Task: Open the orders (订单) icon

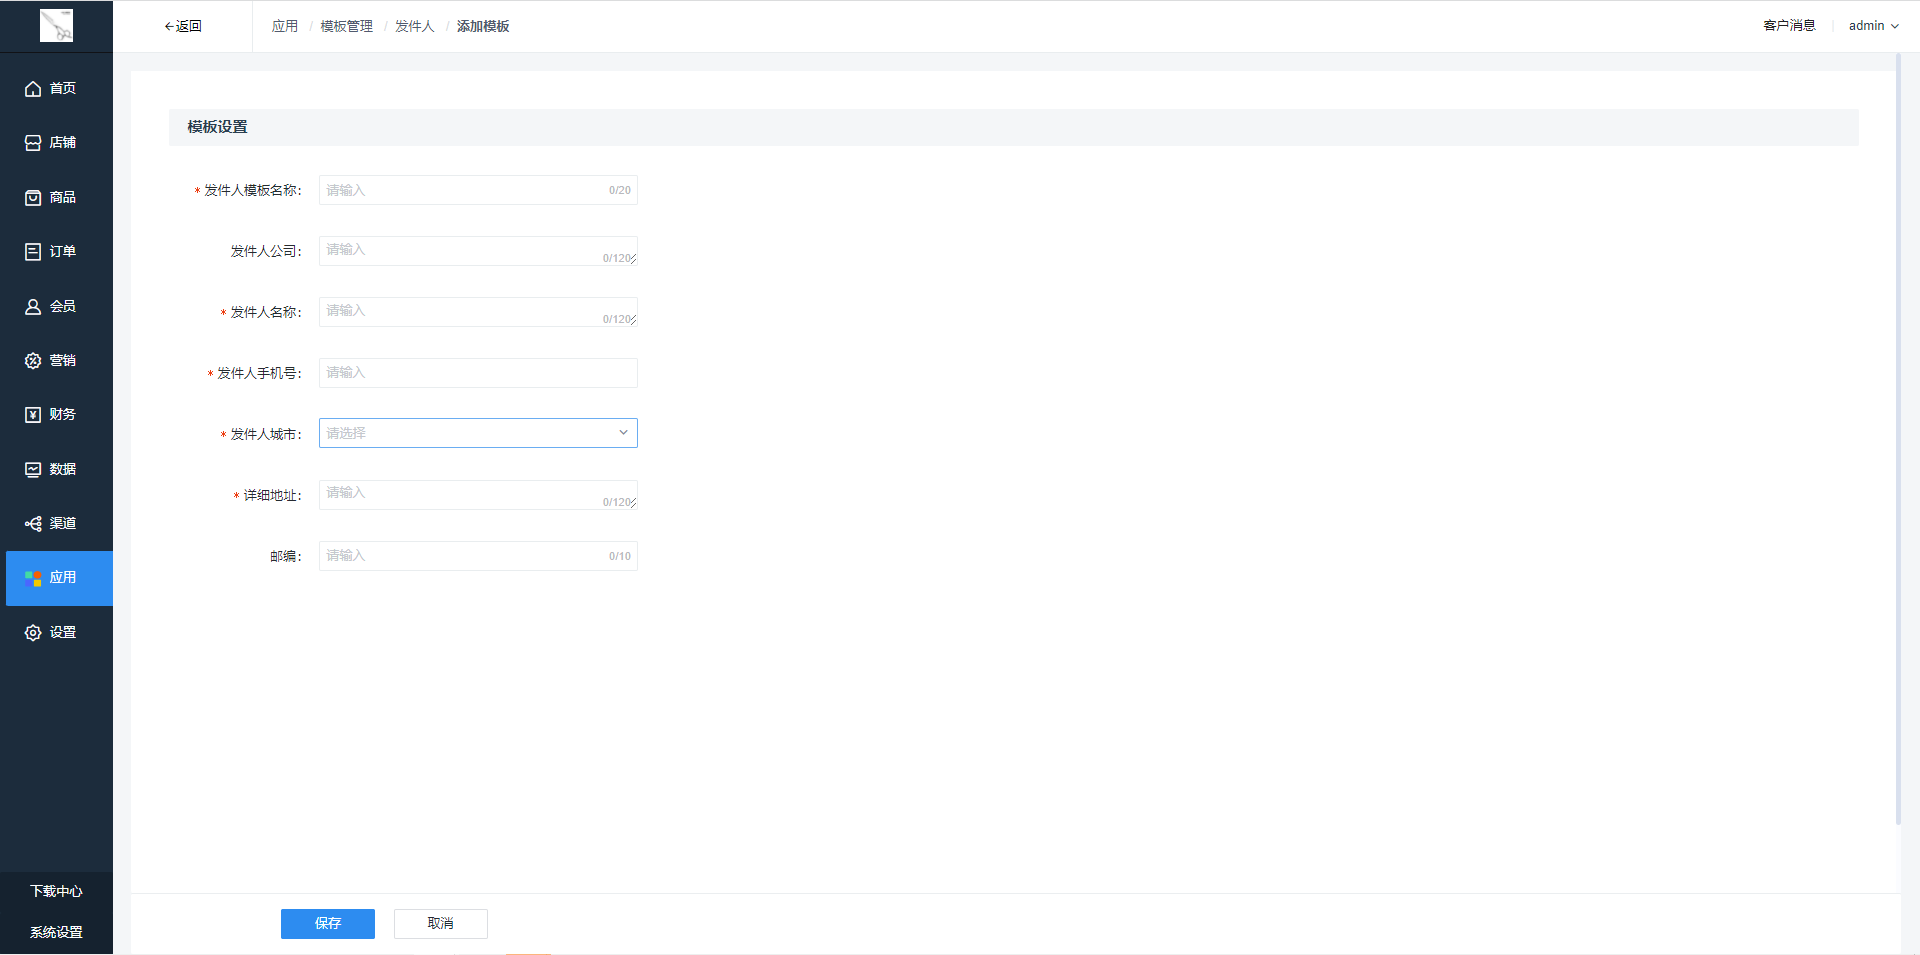Action: [x=33, y=252]
